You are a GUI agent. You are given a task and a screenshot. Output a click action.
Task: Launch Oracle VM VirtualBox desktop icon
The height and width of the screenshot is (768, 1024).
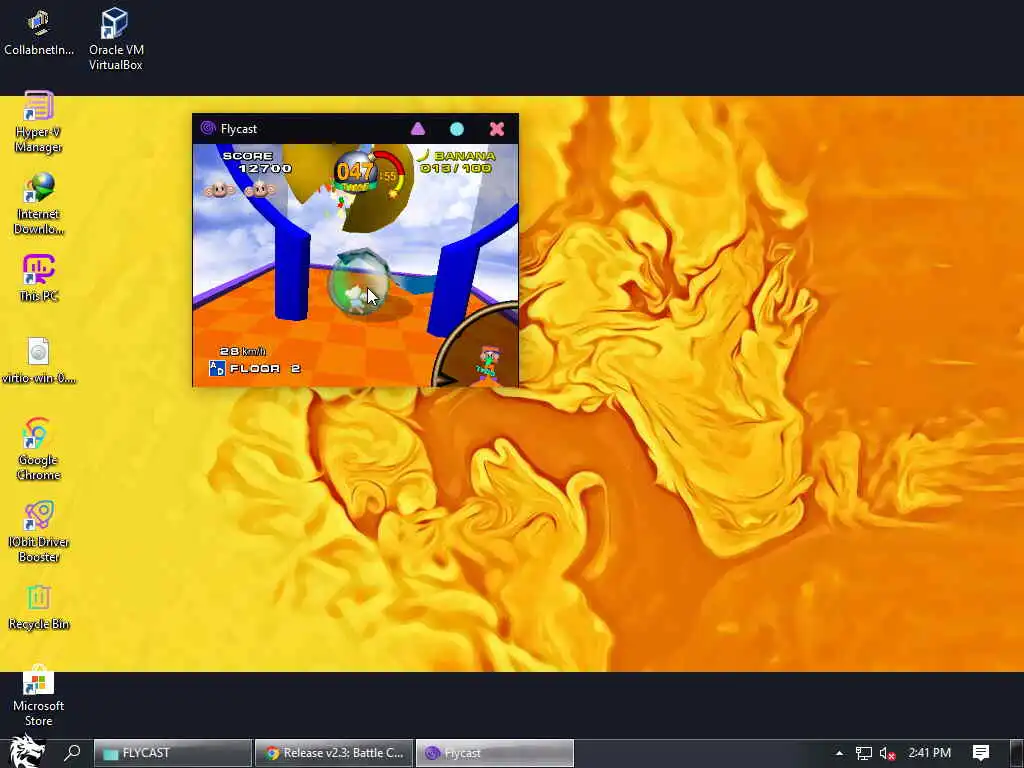116,39
